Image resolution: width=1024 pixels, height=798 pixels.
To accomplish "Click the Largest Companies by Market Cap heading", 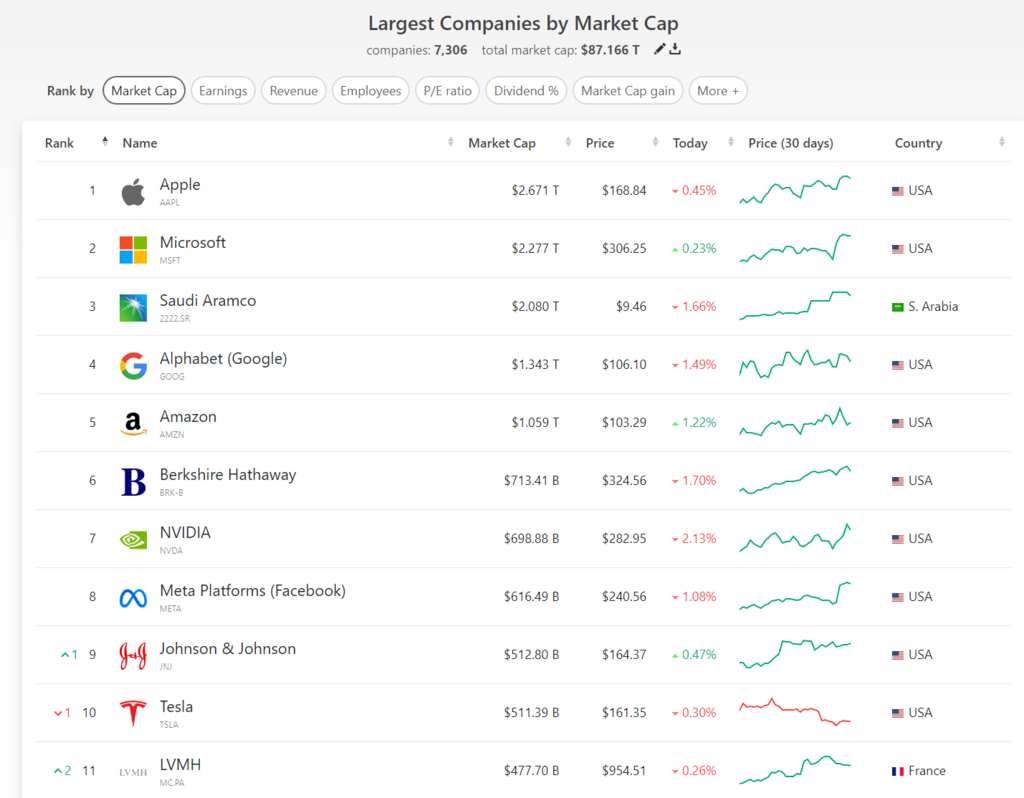I will point(523,24).
